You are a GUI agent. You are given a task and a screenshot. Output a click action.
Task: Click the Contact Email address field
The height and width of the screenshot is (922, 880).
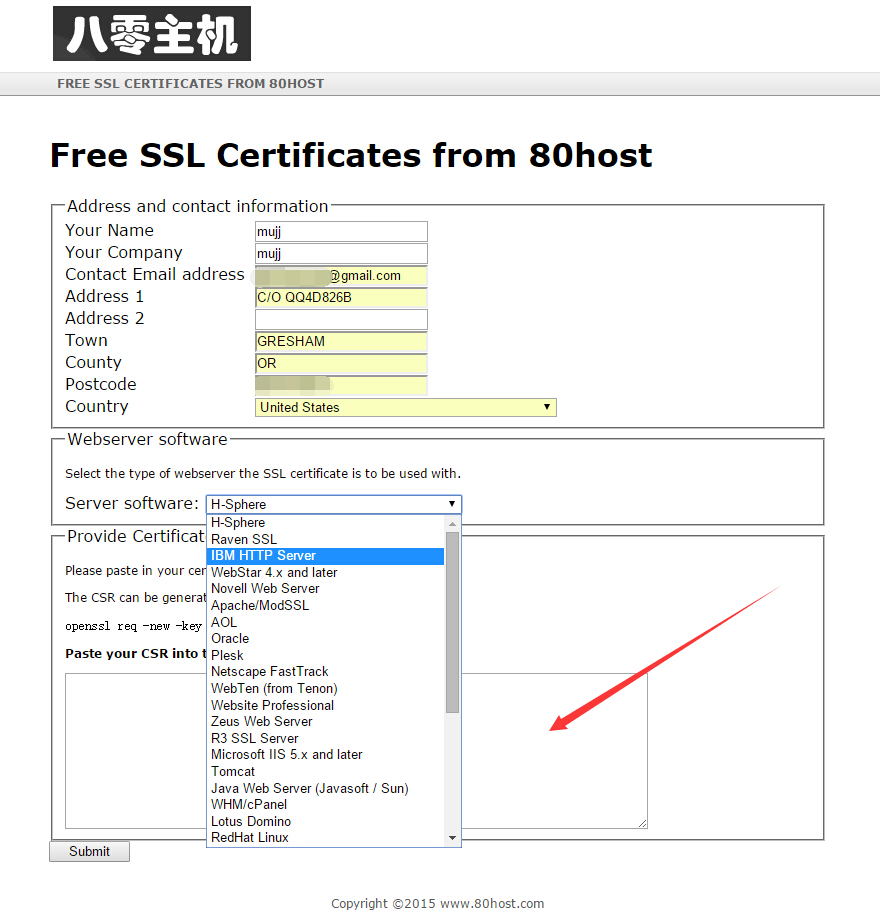pyautogui.click(x=341, y=276)
